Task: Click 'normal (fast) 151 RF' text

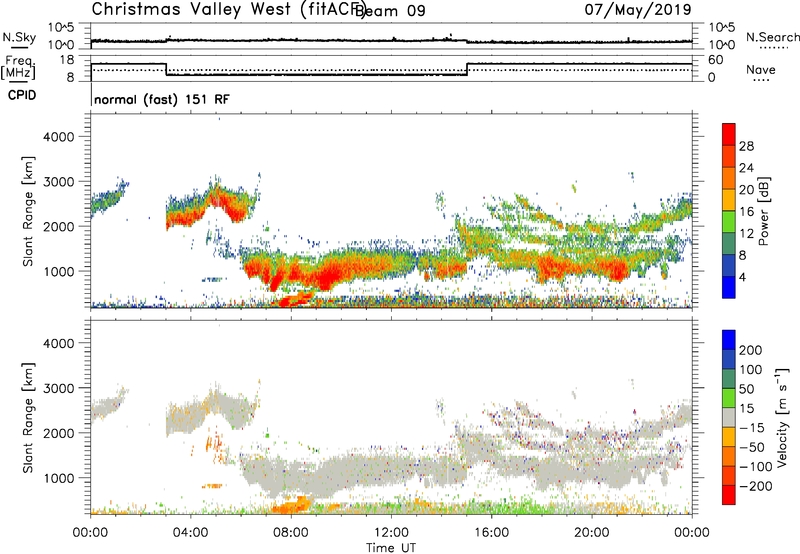Action: click(162, 99)
